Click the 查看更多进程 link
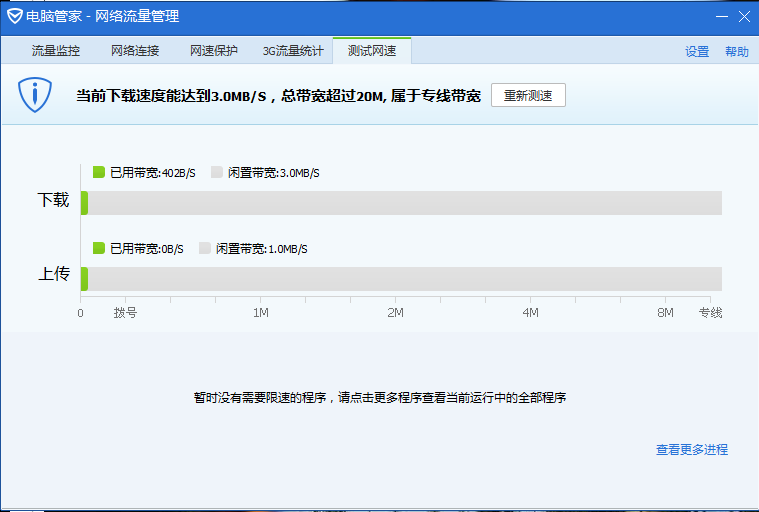 pyautogui.click(x=691, y=450)
